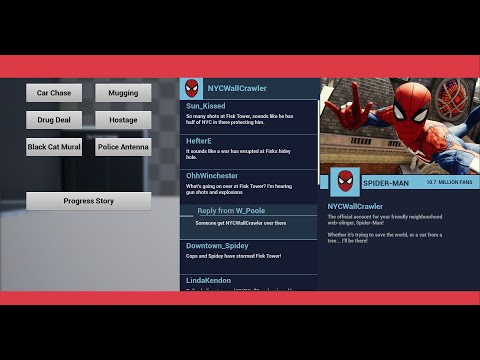Viewport: 480px width, 360px height.
Task: Open NYCWallCrawler profile handle
Action: click(355, 207)
